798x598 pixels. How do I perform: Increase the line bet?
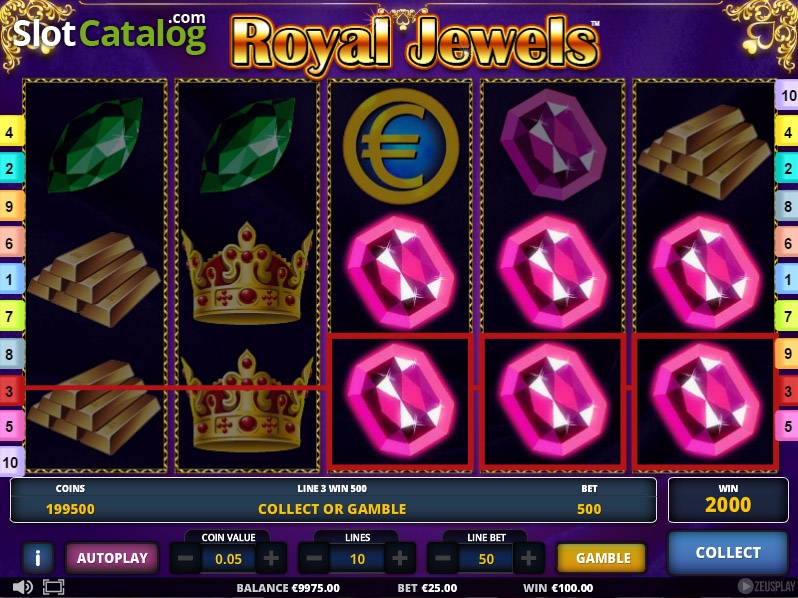[529, 558]
